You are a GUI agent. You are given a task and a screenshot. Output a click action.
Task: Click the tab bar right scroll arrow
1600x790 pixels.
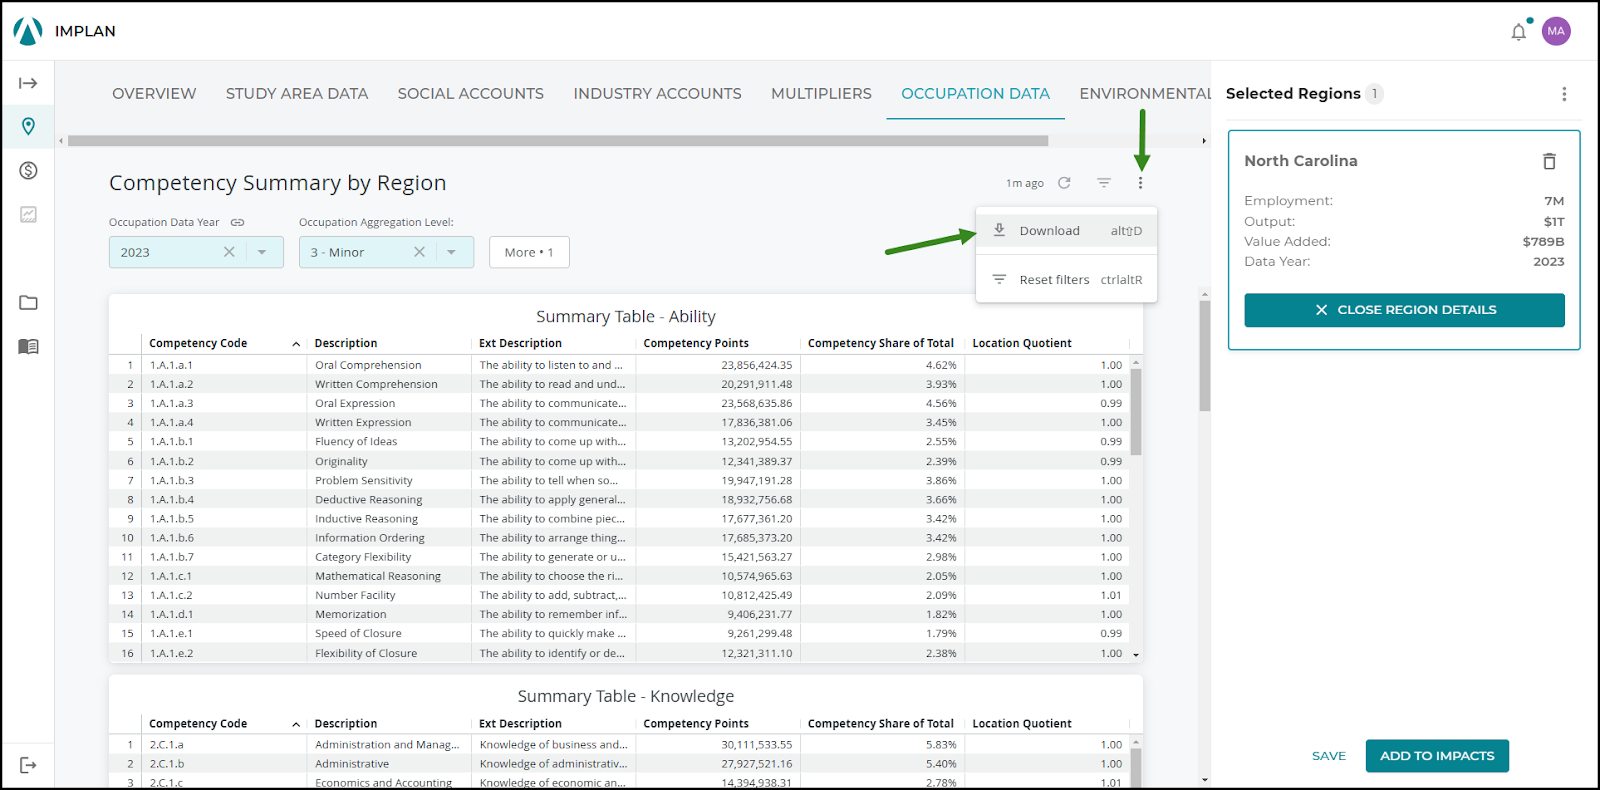[1204, 141]
